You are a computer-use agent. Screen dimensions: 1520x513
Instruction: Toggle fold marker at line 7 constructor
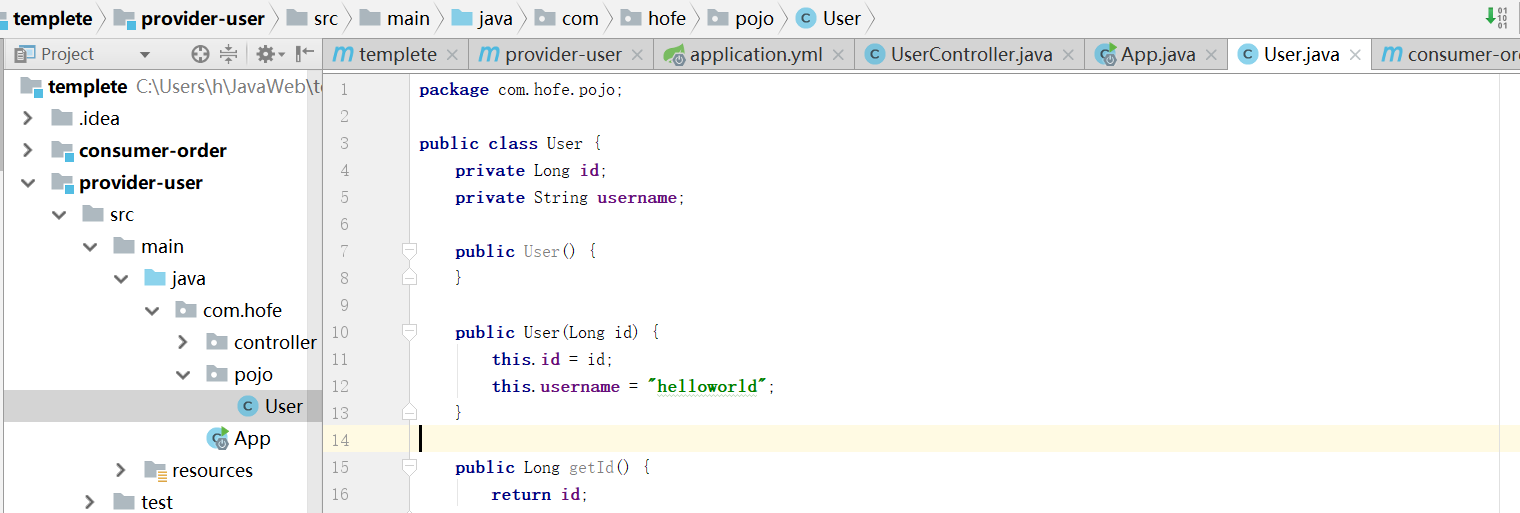pyautogui.click(x=409, y=250)
